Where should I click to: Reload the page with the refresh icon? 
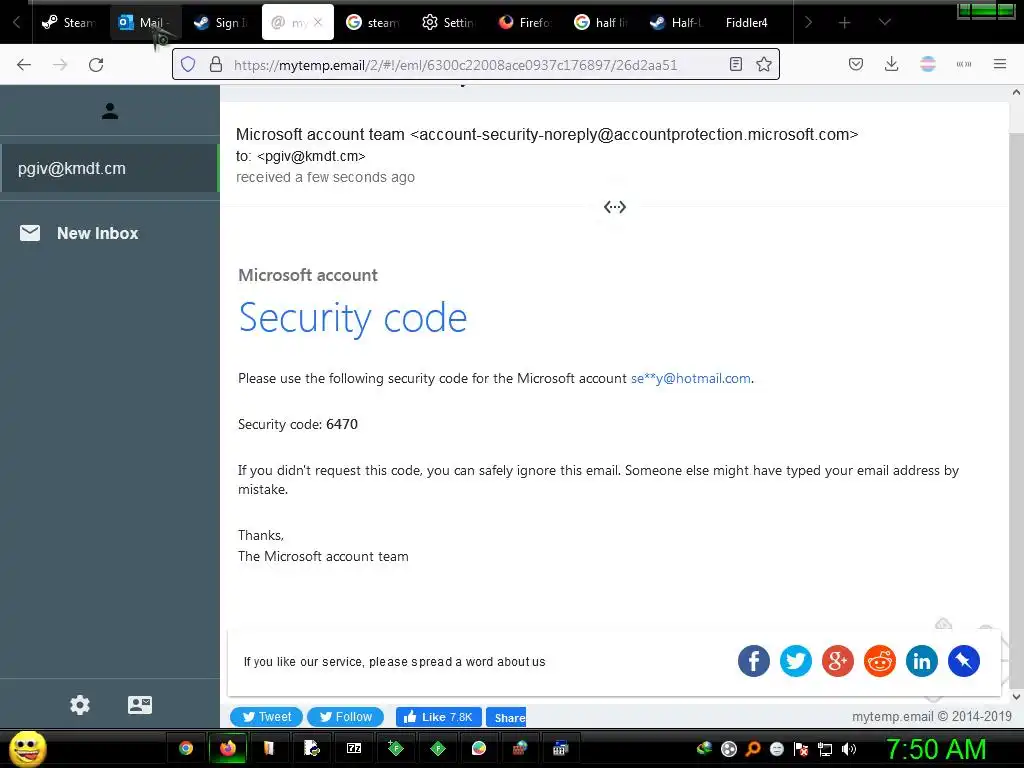tap(96, 65)
